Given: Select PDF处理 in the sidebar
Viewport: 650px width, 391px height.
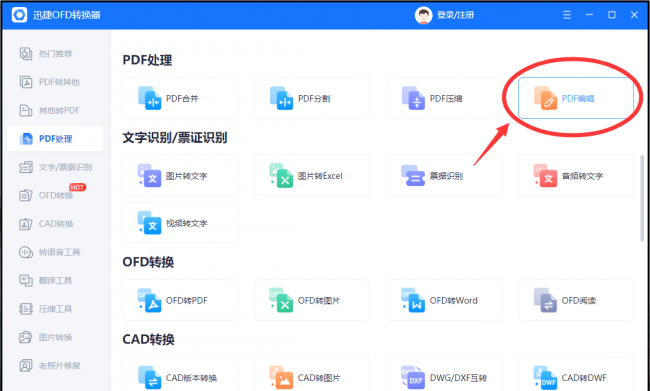Looking at the screenshot, I should pyautogui.click(x=55, y=138).
